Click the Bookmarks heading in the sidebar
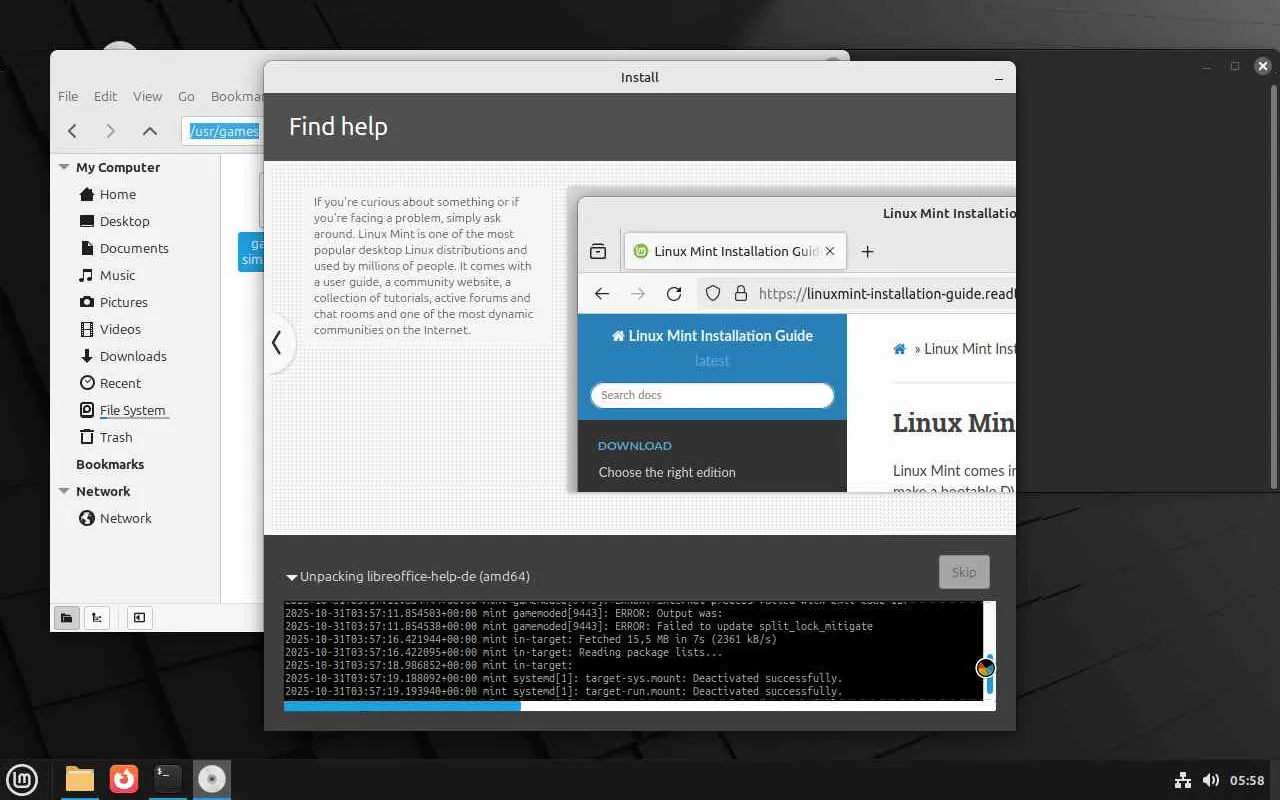The image size is (1280, 800). click(x=110, y=464)
